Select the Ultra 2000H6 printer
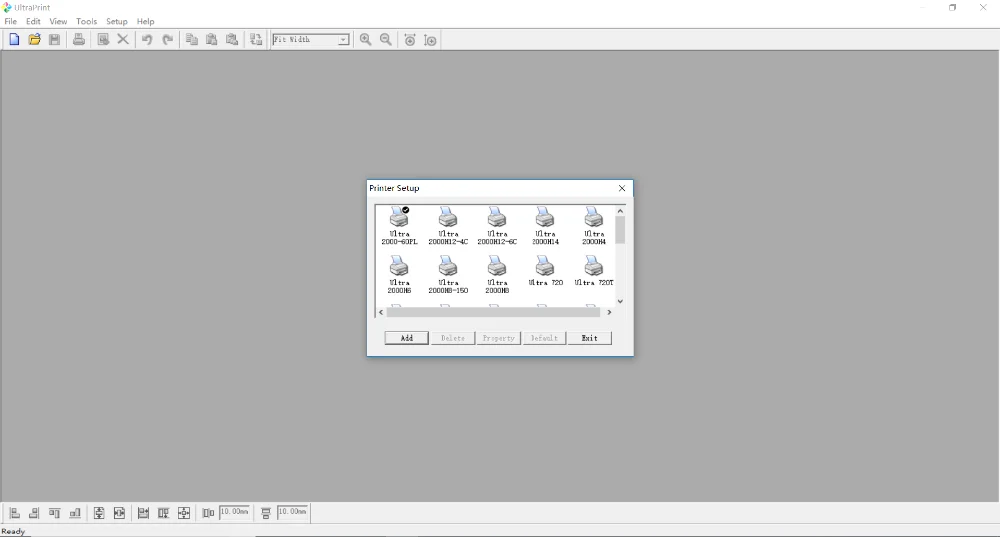This screenshot has width=1000, height=537. [399, 274]
